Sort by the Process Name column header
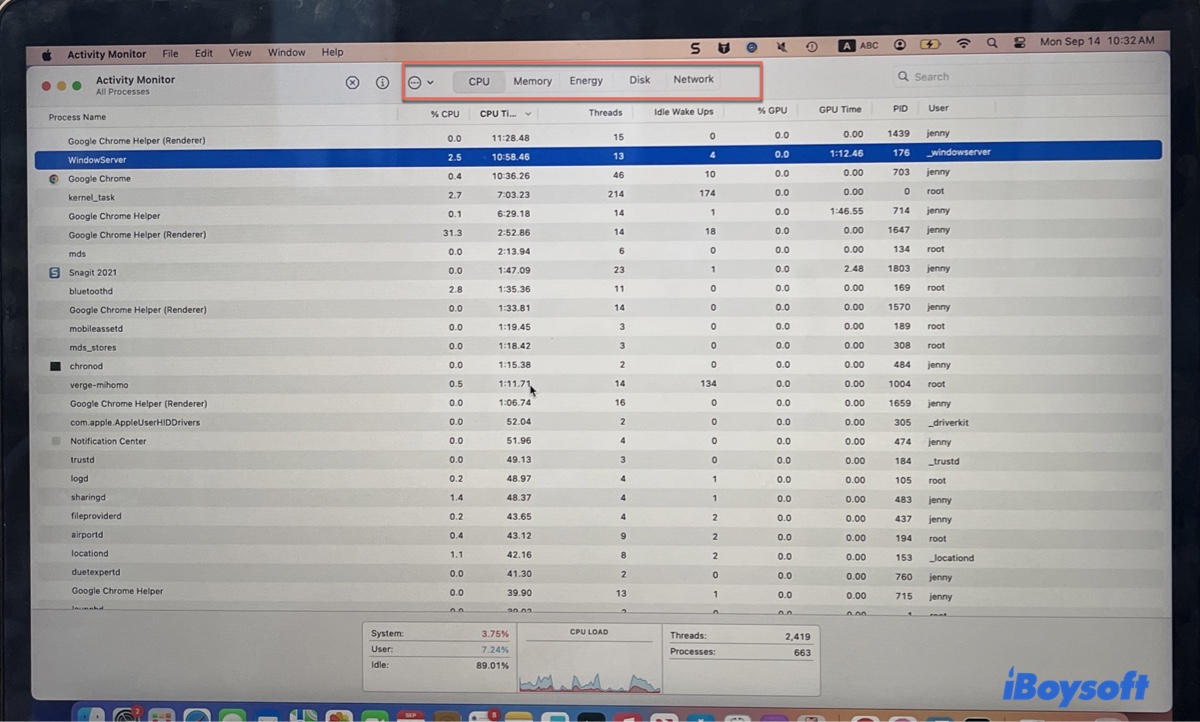 [77, 117]
